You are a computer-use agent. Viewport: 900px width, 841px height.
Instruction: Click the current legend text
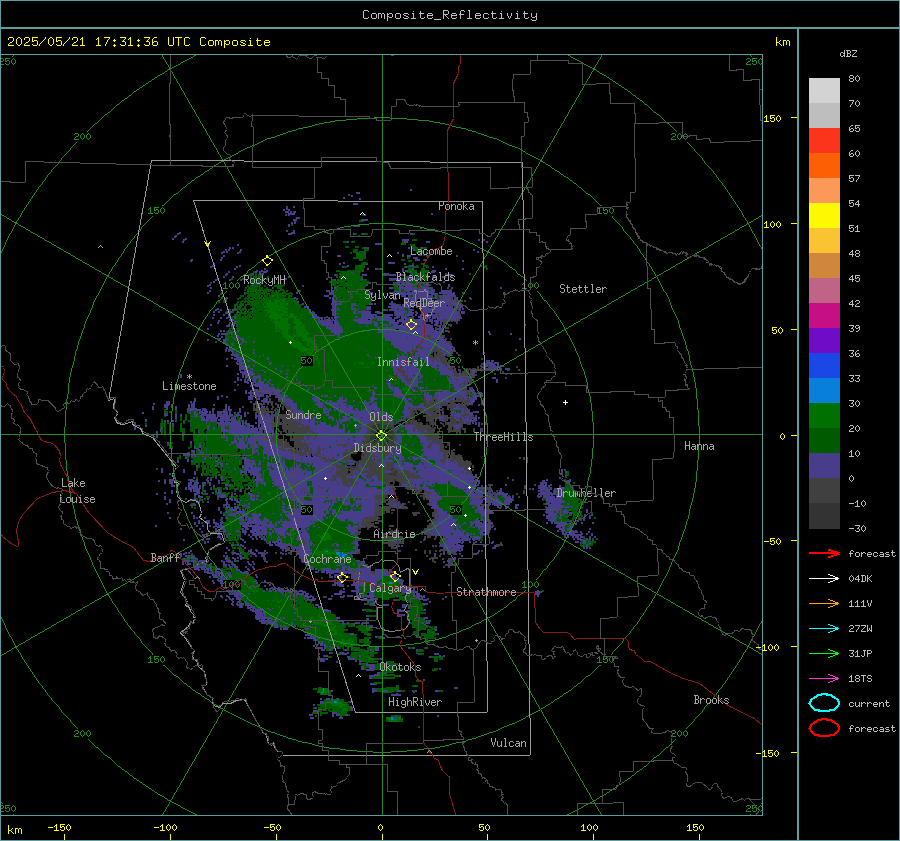point(869,703)
